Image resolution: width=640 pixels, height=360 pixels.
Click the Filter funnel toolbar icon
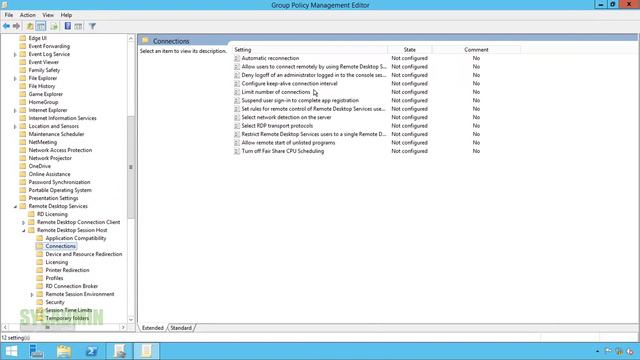coord(92,26)
